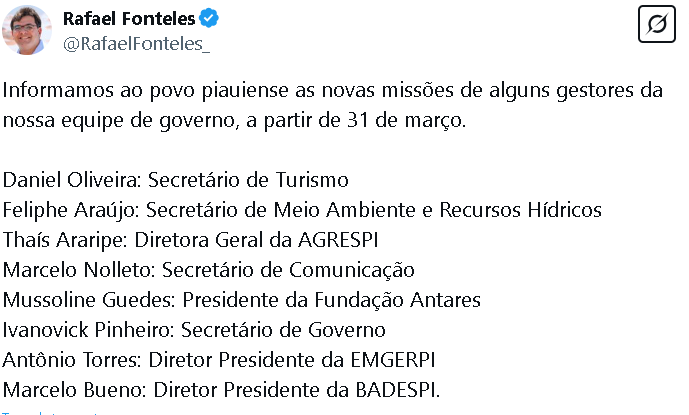Click the name Thaís Araripe
Image resolution: width=689 pixels, height=415 pixels.
point(62,241)
